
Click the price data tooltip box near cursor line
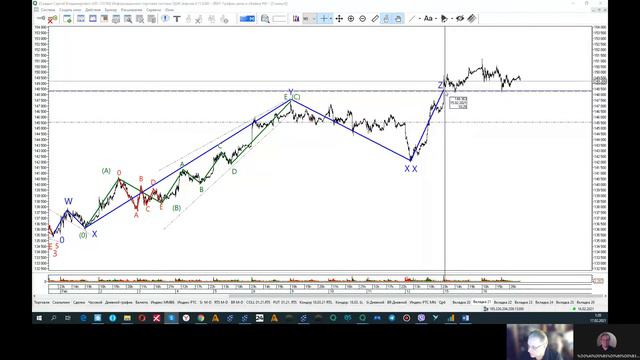click(458, 102)
